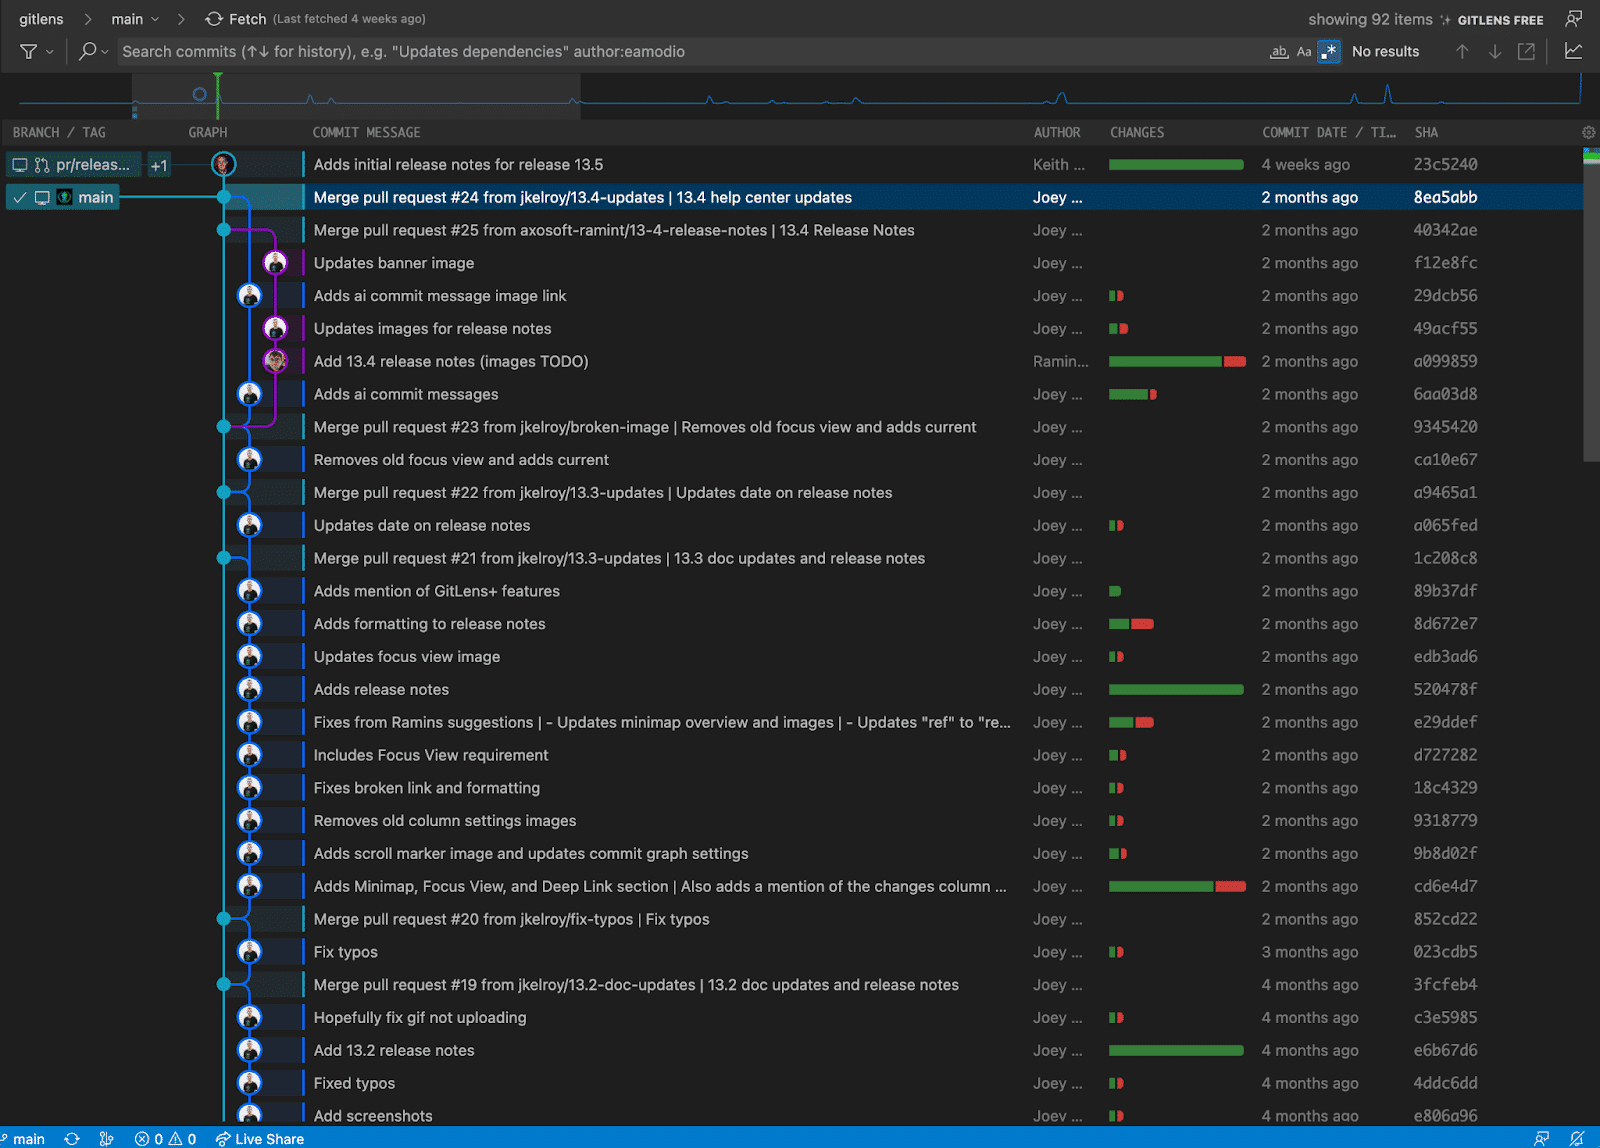Open the main branch switcher dropdown
This screenshot has width=1600, height=1148.
tap(135, 19)
